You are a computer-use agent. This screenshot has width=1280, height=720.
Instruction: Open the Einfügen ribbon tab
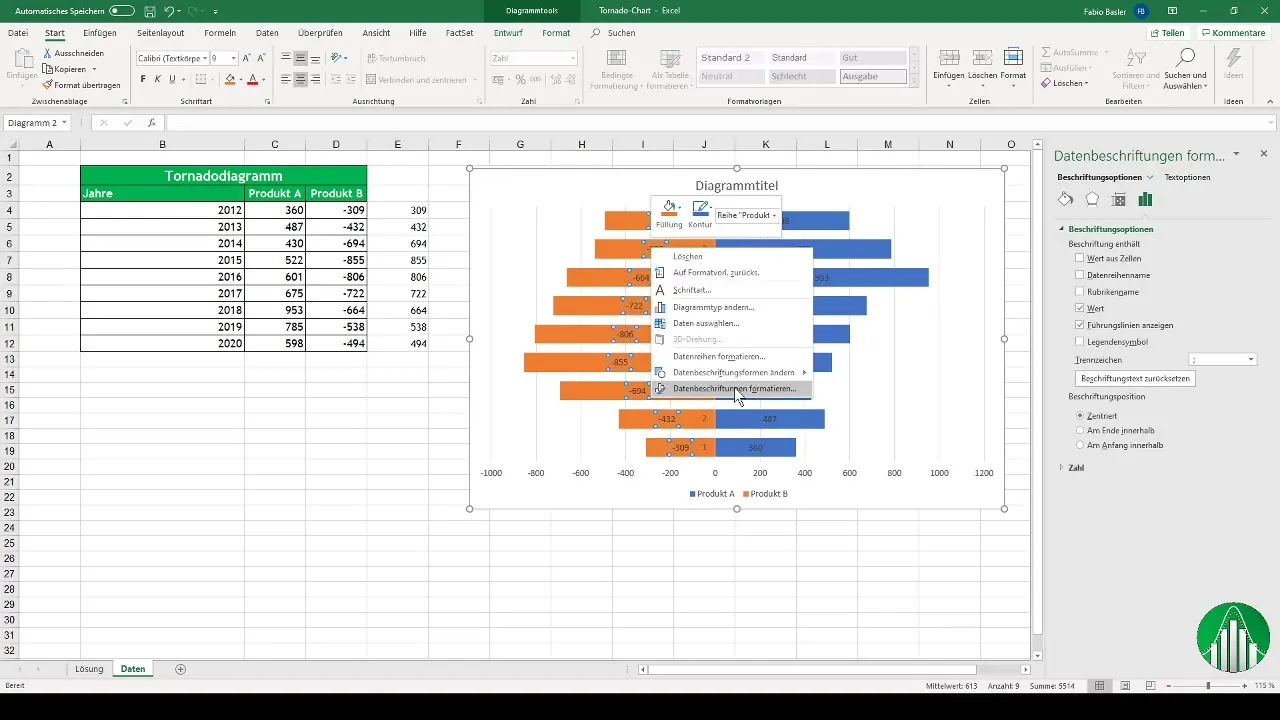pyautogui.click(x=100, y=33)
